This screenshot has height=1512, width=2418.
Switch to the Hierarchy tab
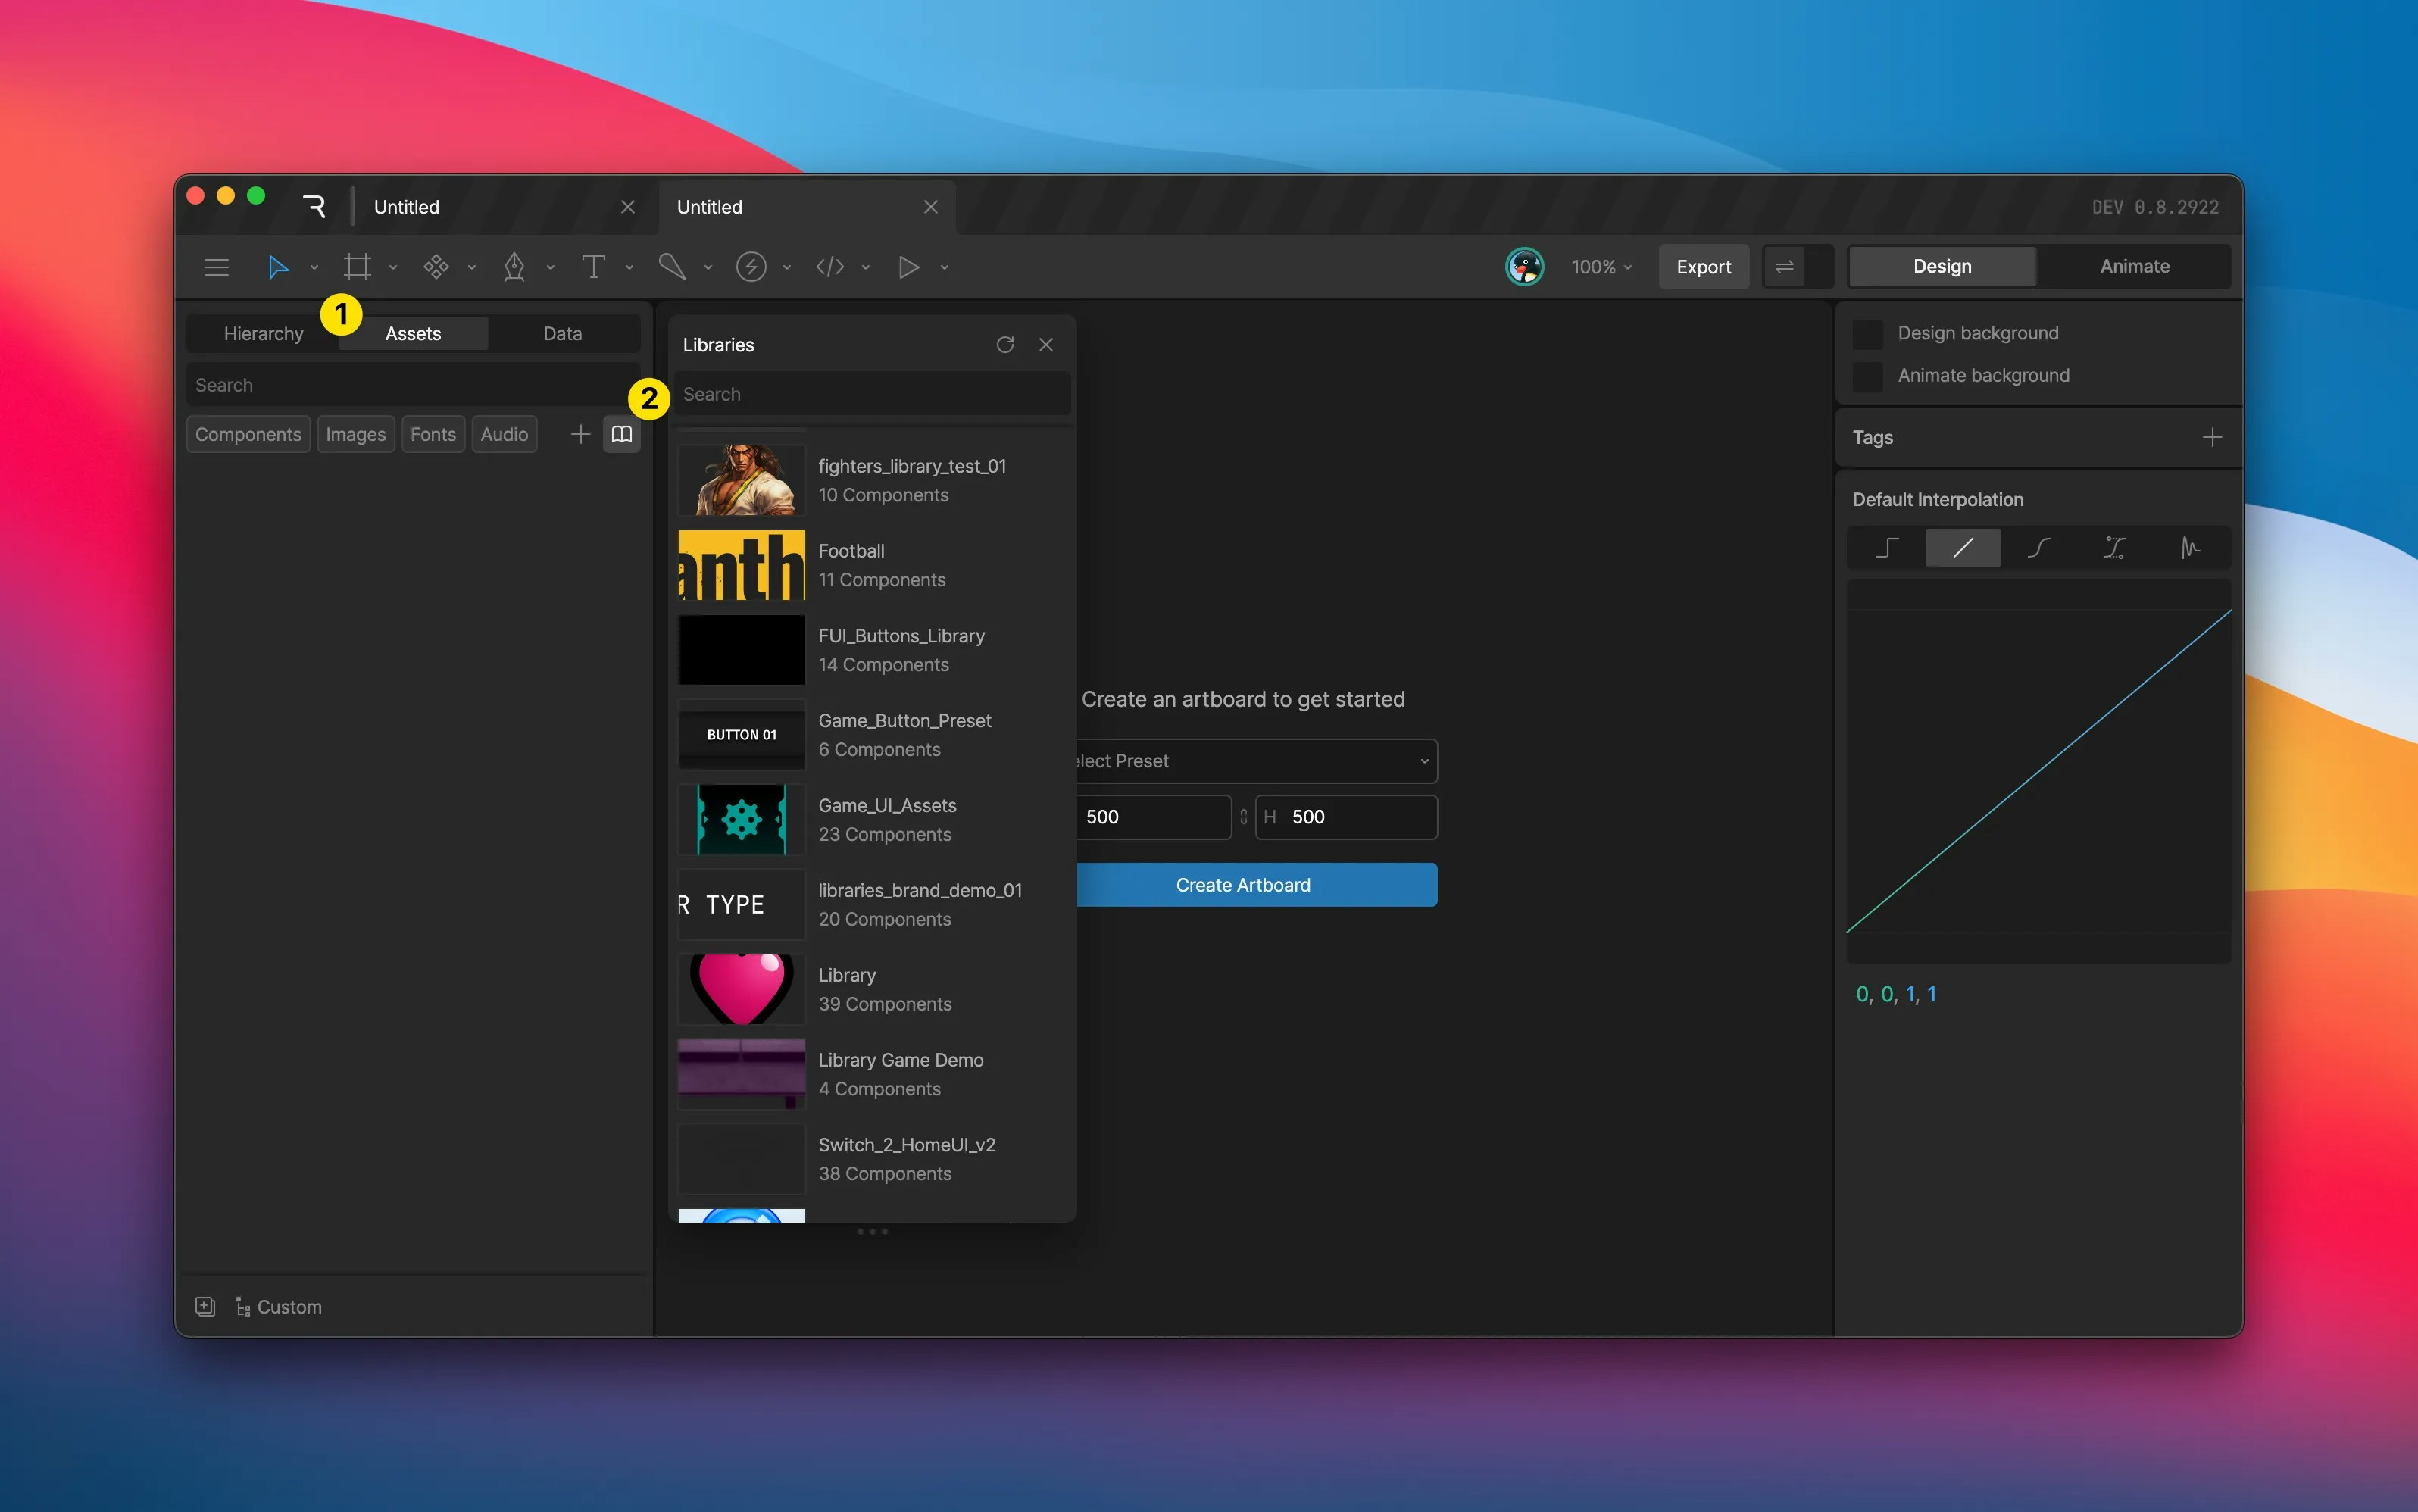[263, 333]
